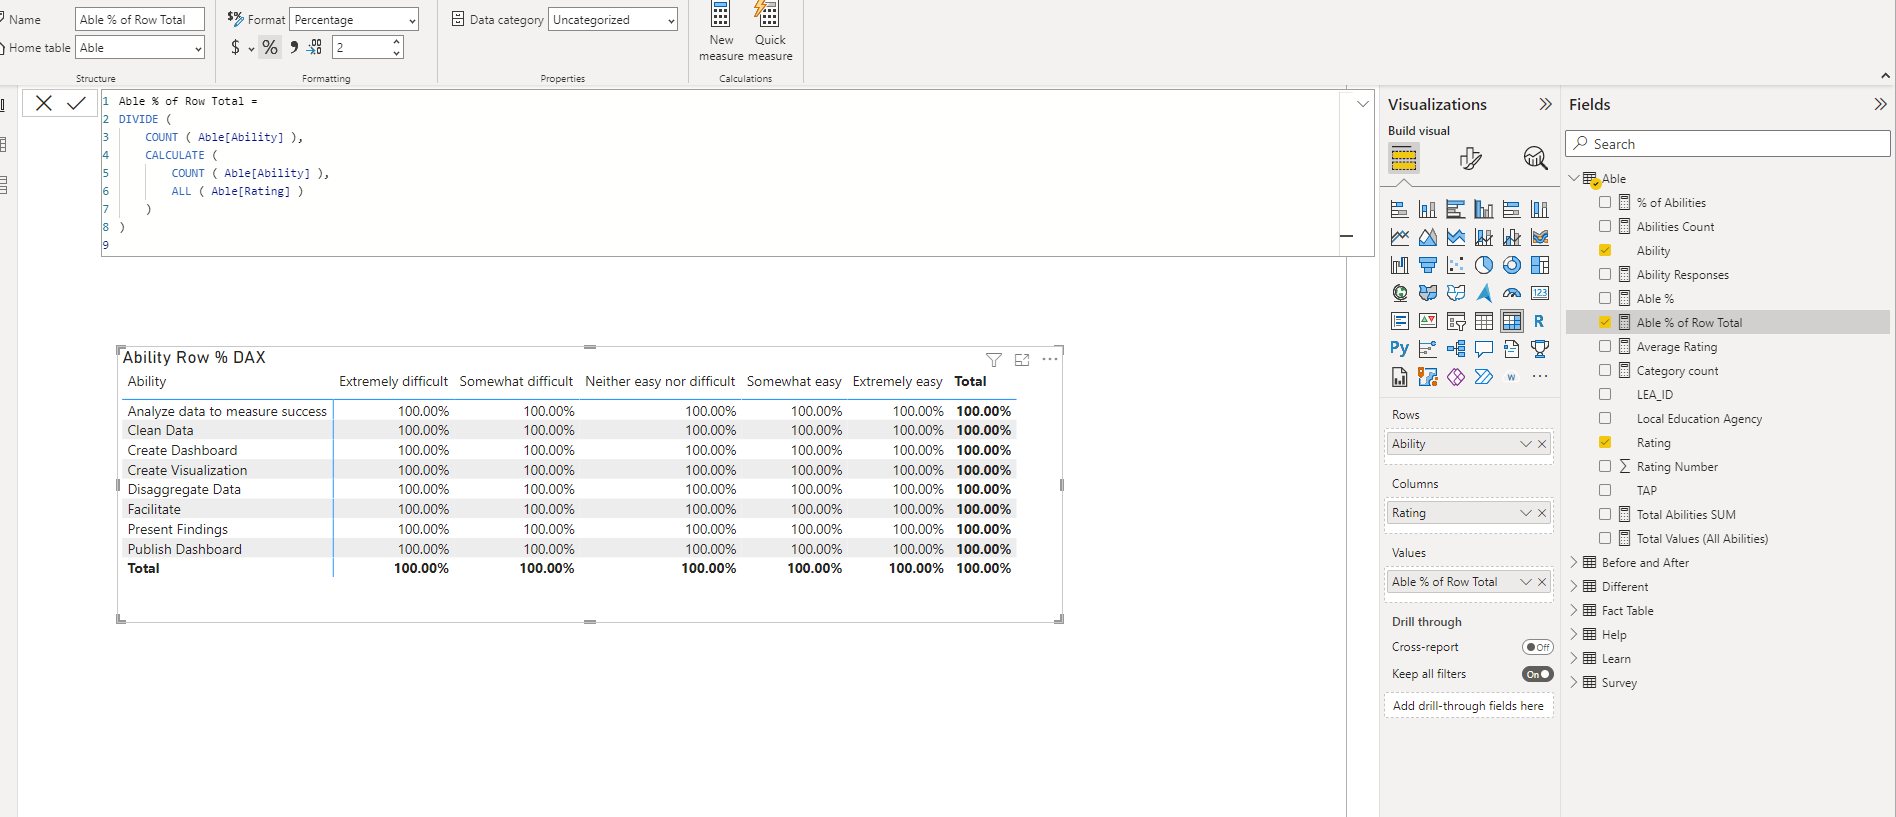The image size is (1896, 817).
Task: Remove Able % of Row Total from Values
Action: [x=1542, y=582]
